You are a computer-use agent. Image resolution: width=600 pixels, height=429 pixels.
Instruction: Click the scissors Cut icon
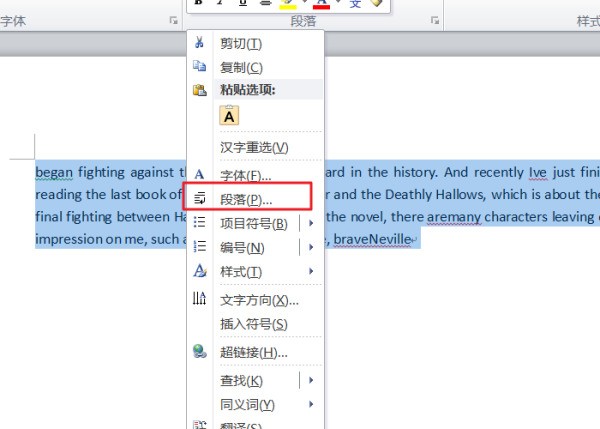pyautogui.click(x=199, y=43)
